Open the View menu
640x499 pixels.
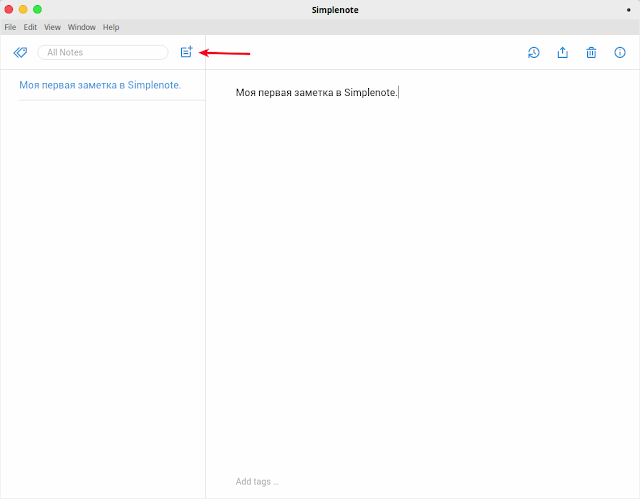52,27
